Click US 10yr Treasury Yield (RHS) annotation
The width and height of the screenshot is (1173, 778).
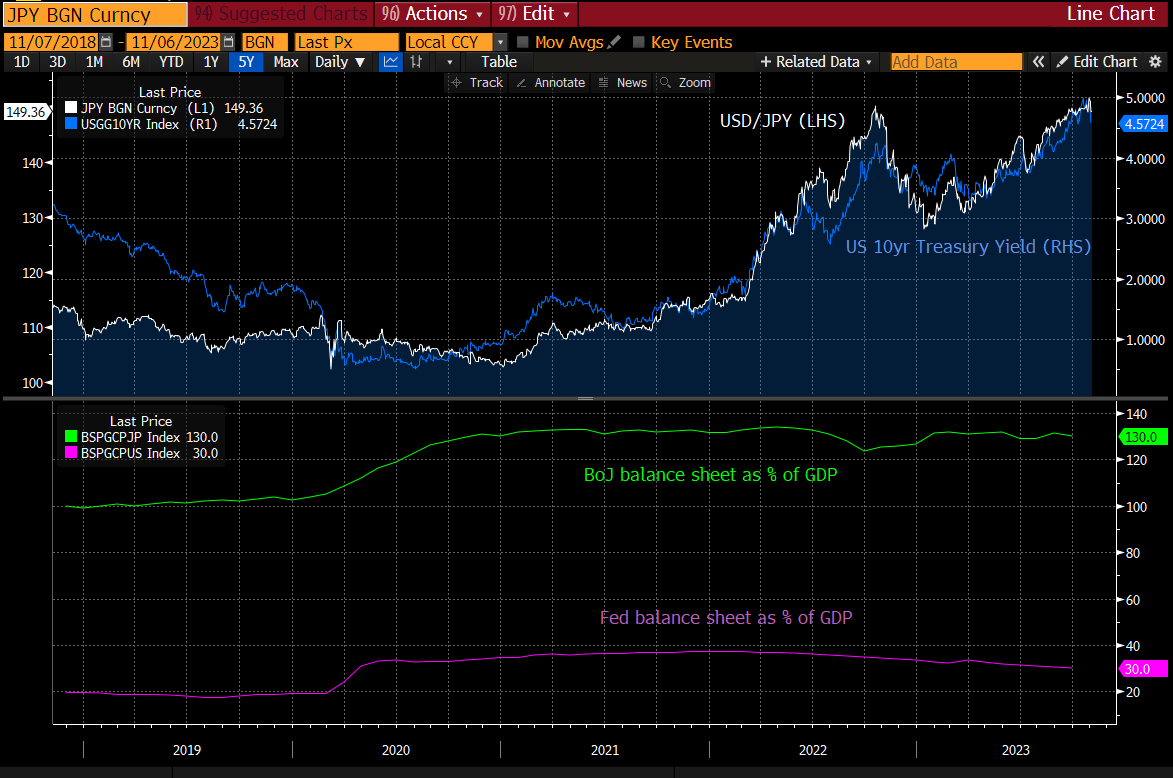click(x=968, y=246)
